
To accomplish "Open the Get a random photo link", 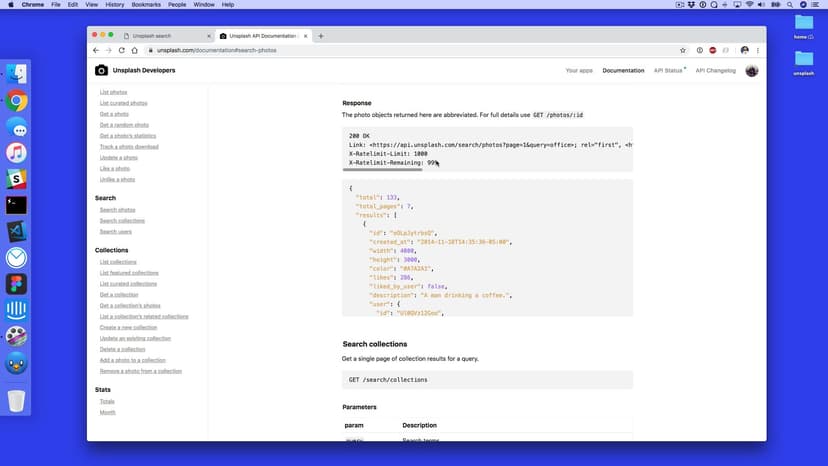I will pos(124,125).
